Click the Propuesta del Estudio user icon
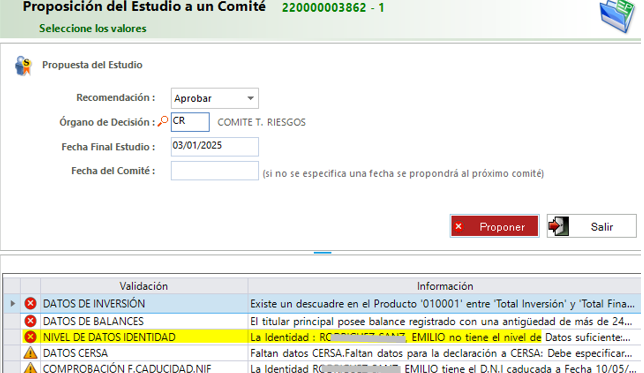 (x=23, y=66)
